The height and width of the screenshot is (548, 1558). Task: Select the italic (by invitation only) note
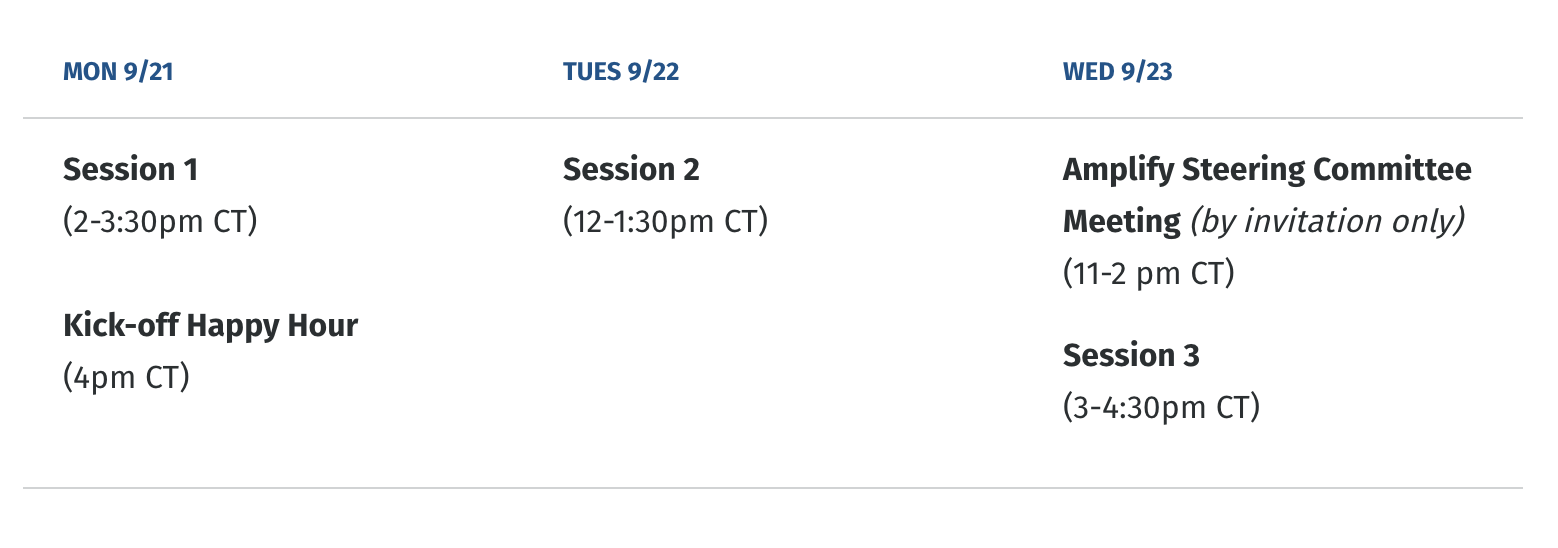pos(1327,221)
